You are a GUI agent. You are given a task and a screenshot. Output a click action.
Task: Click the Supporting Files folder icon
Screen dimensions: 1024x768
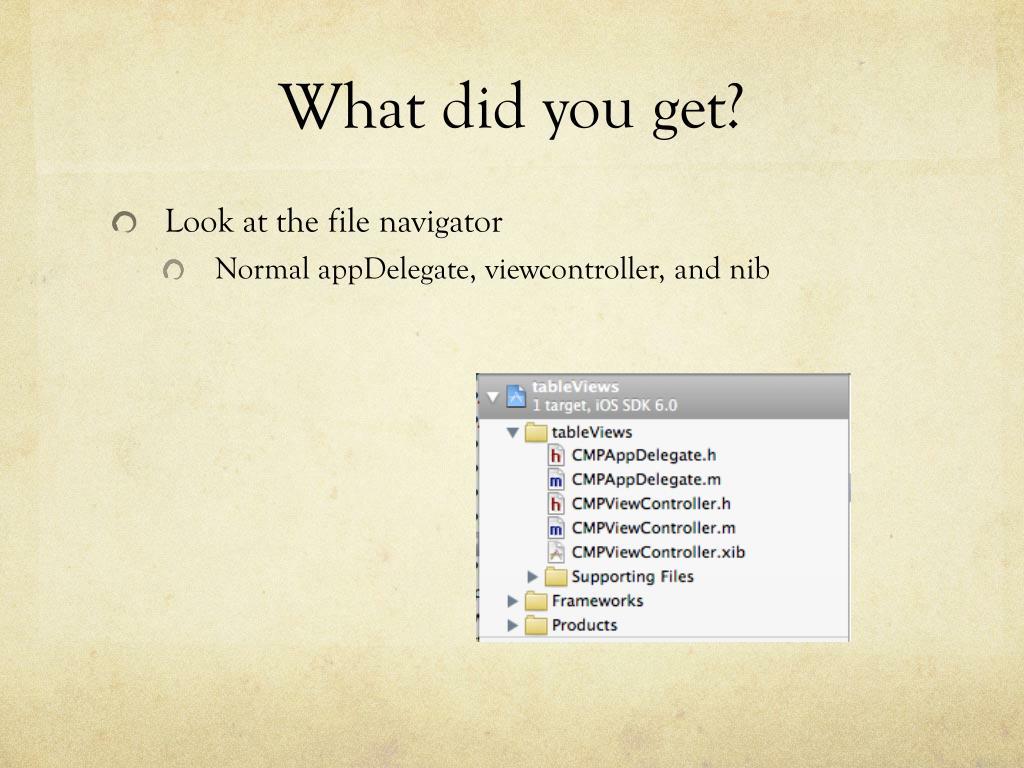point(556,577)
